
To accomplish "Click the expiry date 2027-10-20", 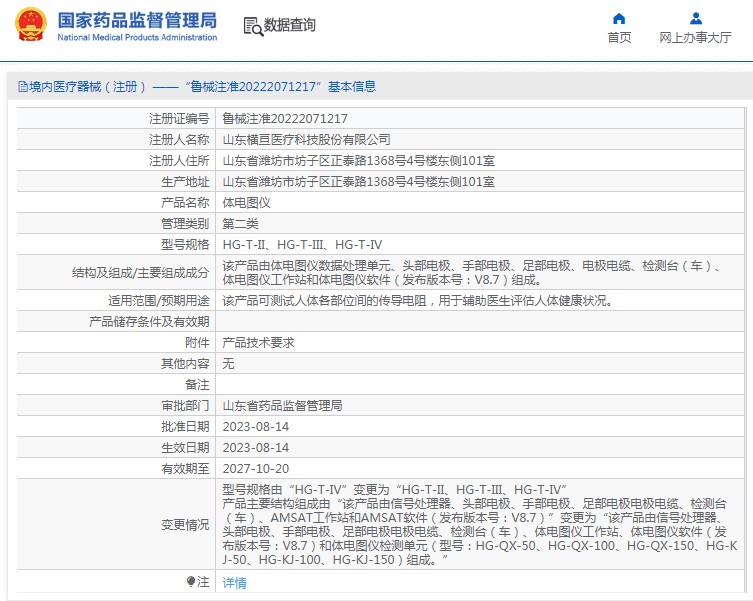I will (255, 468).
